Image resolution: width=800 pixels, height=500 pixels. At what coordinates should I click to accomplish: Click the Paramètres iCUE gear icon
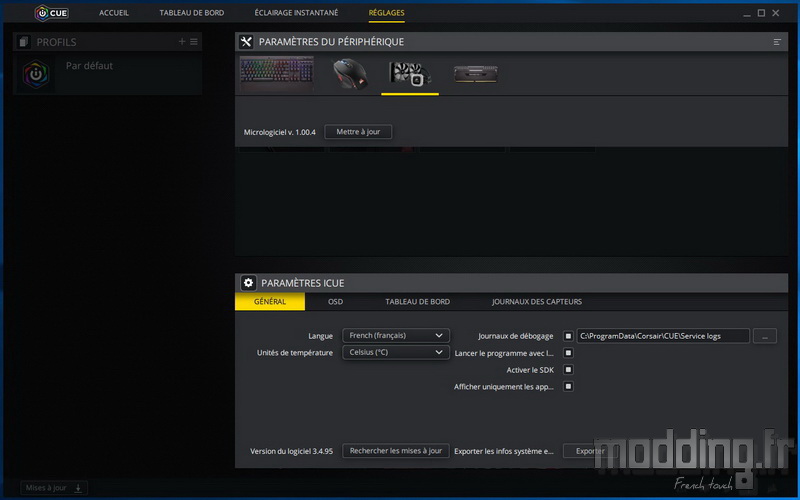pos(248,283)
